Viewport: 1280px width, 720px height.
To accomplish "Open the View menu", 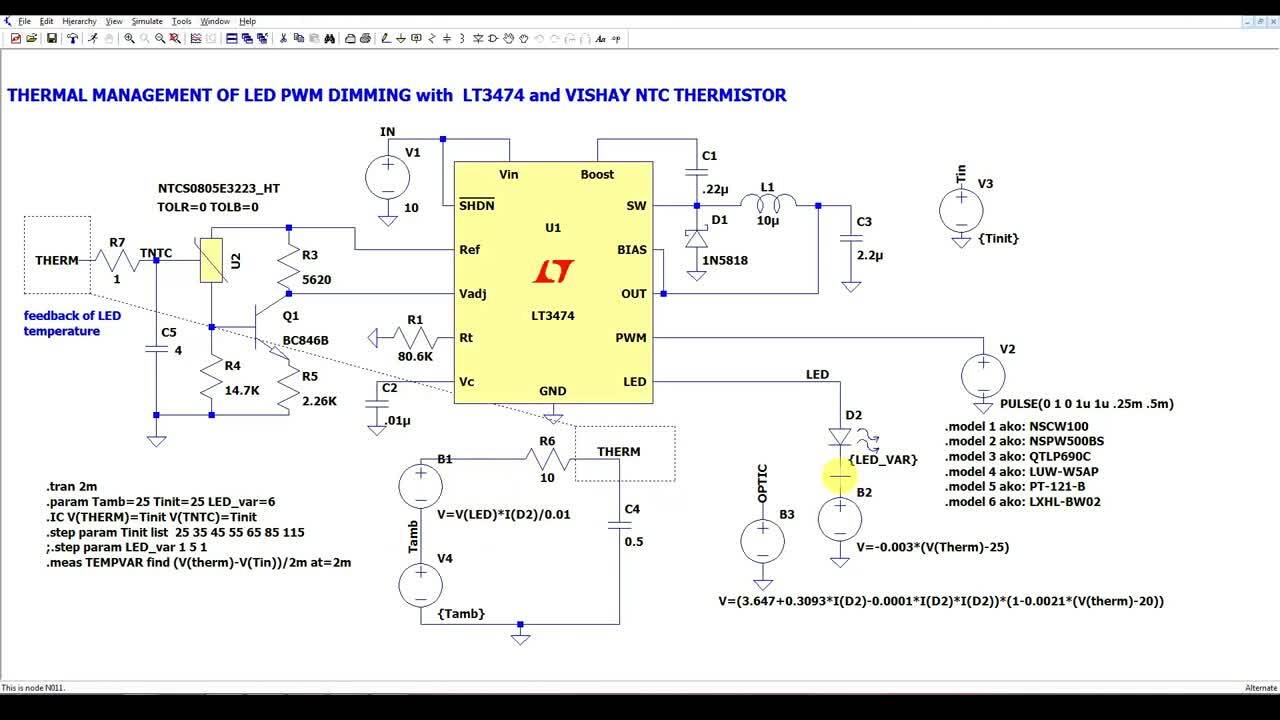I will pos(114,21).
